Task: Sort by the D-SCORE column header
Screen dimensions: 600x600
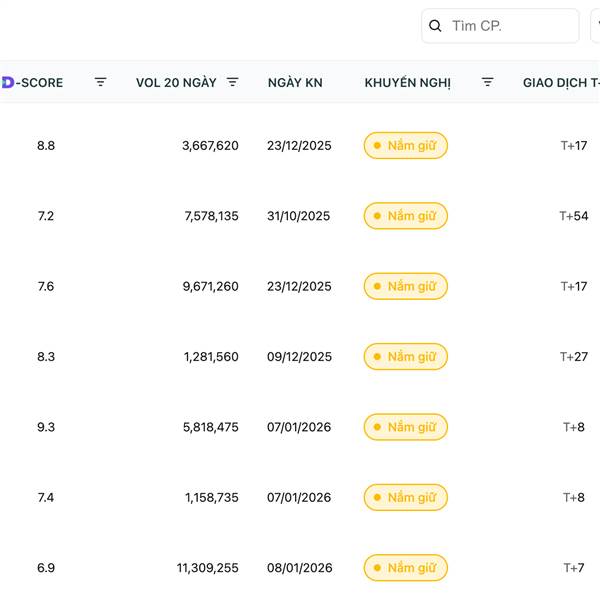Action: [x=40, y=82]
